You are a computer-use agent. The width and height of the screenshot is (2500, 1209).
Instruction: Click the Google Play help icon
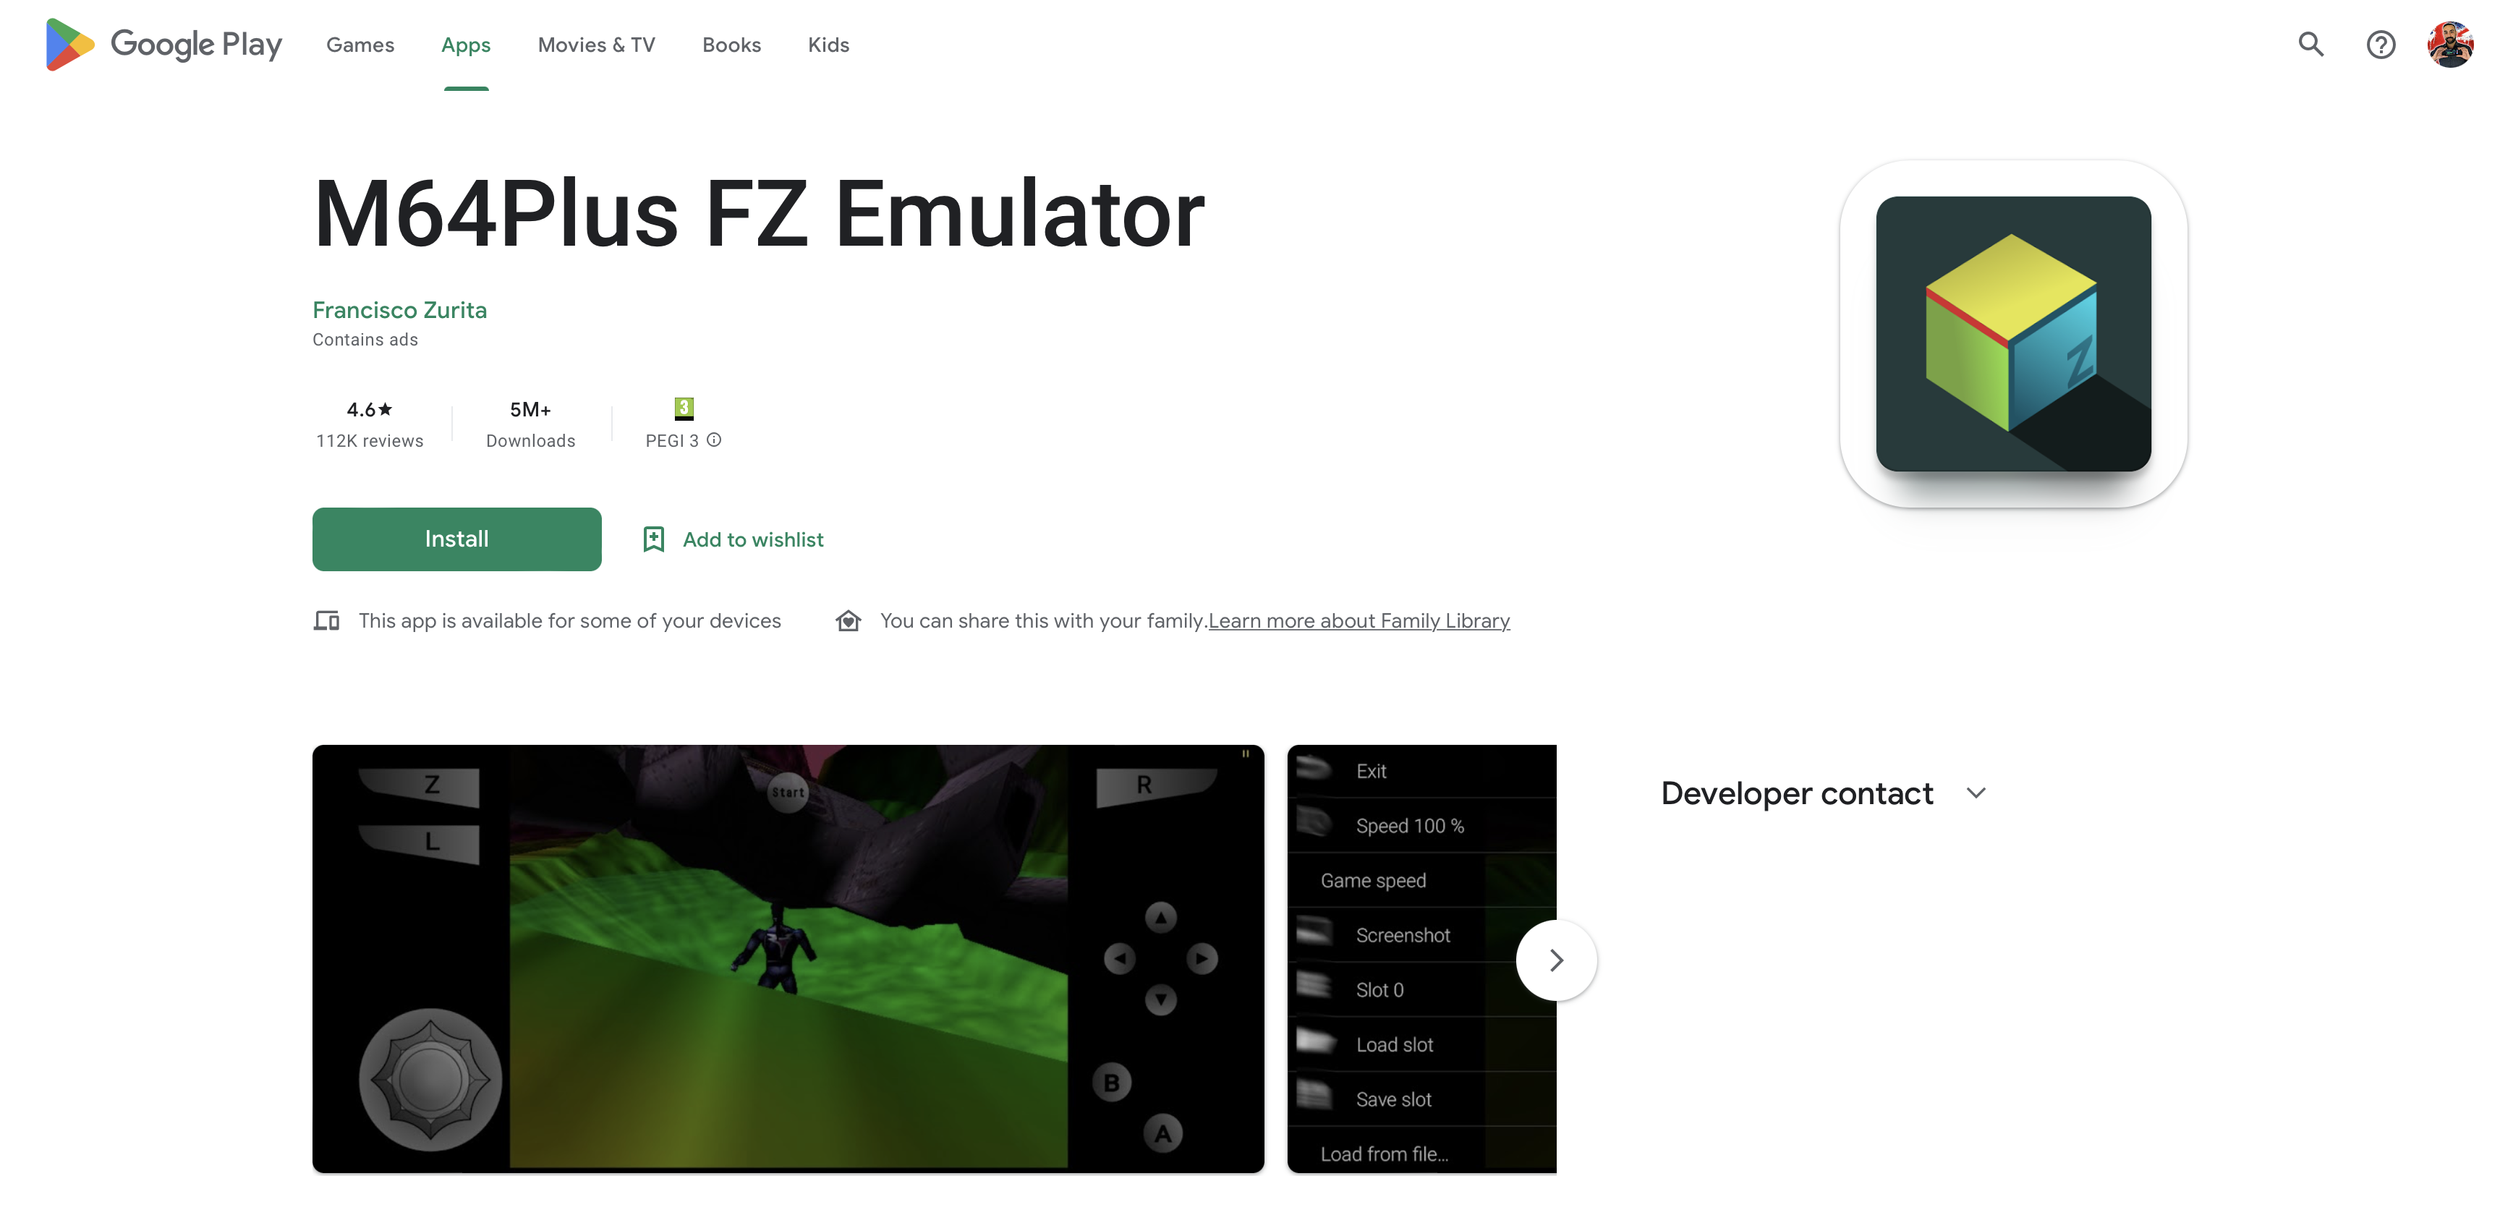(2382, 43)
